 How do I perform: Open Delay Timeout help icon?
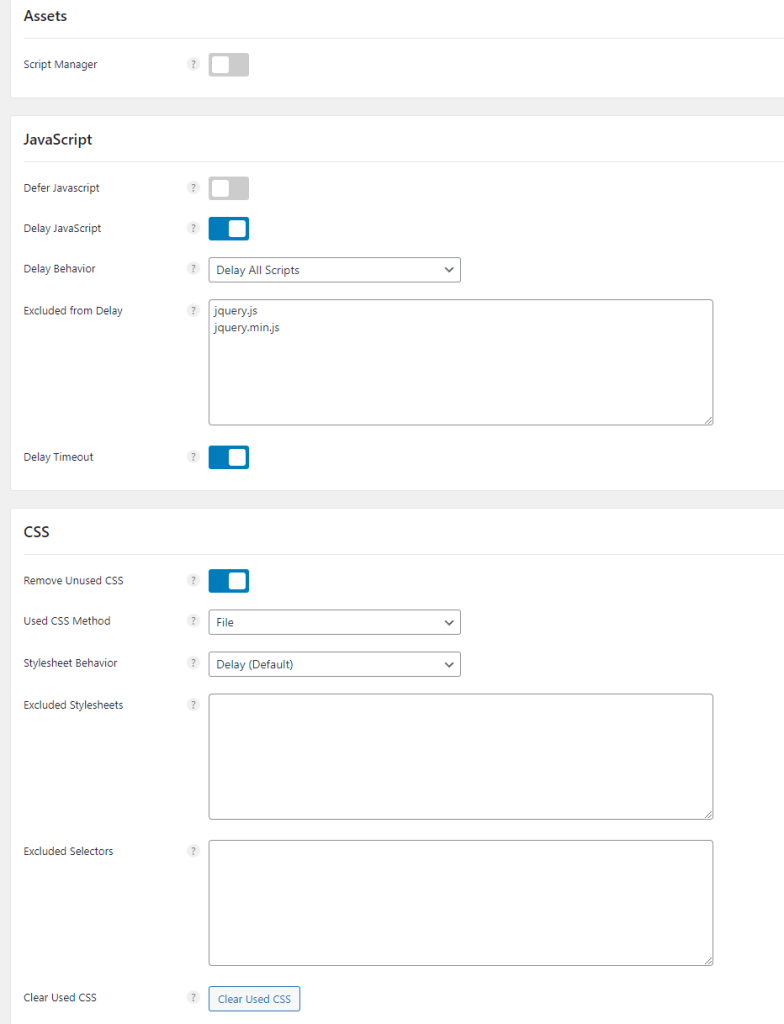point(193,456)
